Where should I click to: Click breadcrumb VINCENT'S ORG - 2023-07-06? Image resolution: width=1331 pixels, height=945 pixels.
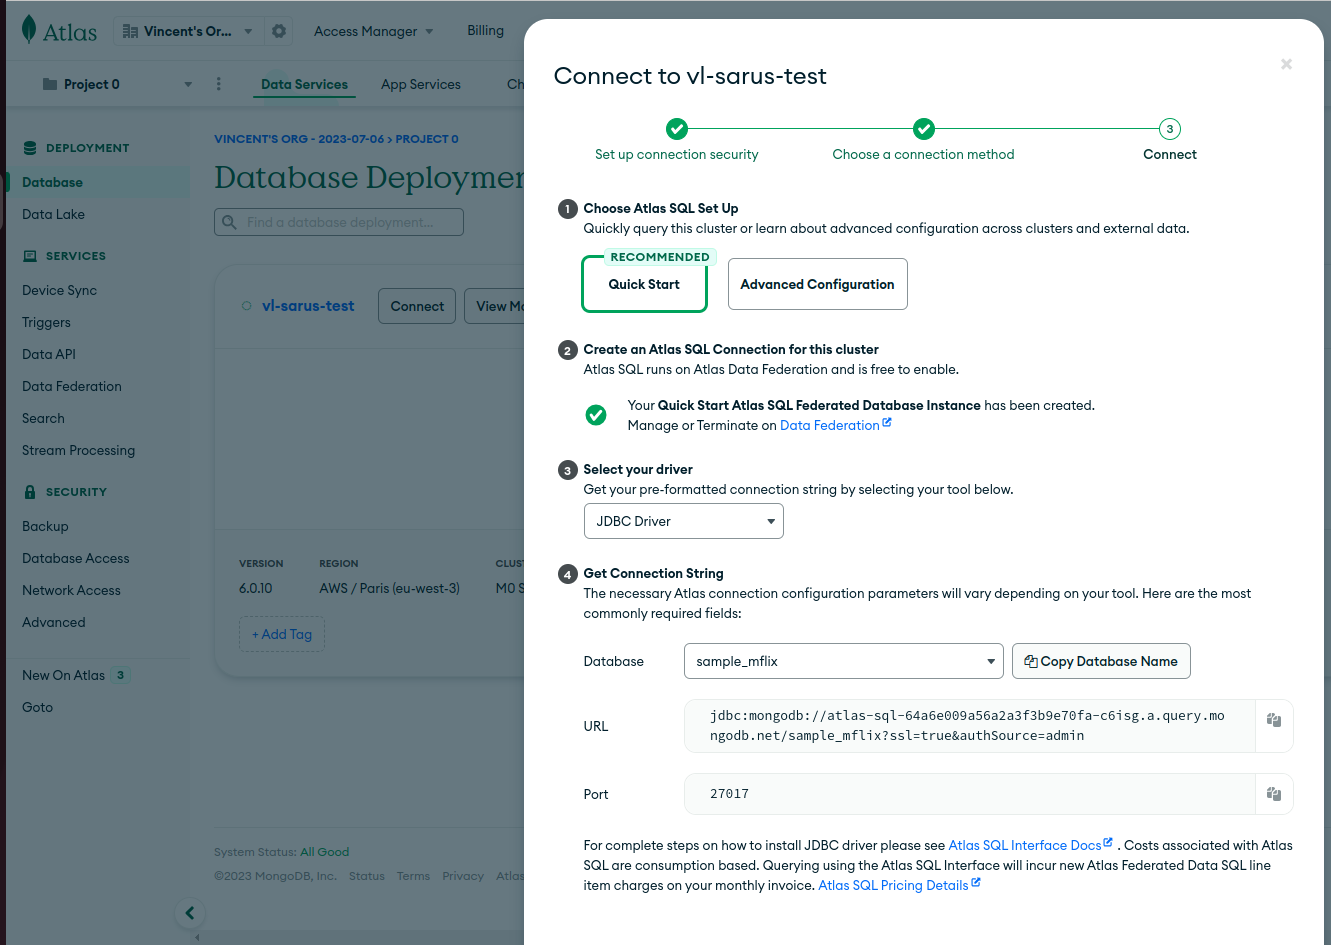click(x=299, y=139)
